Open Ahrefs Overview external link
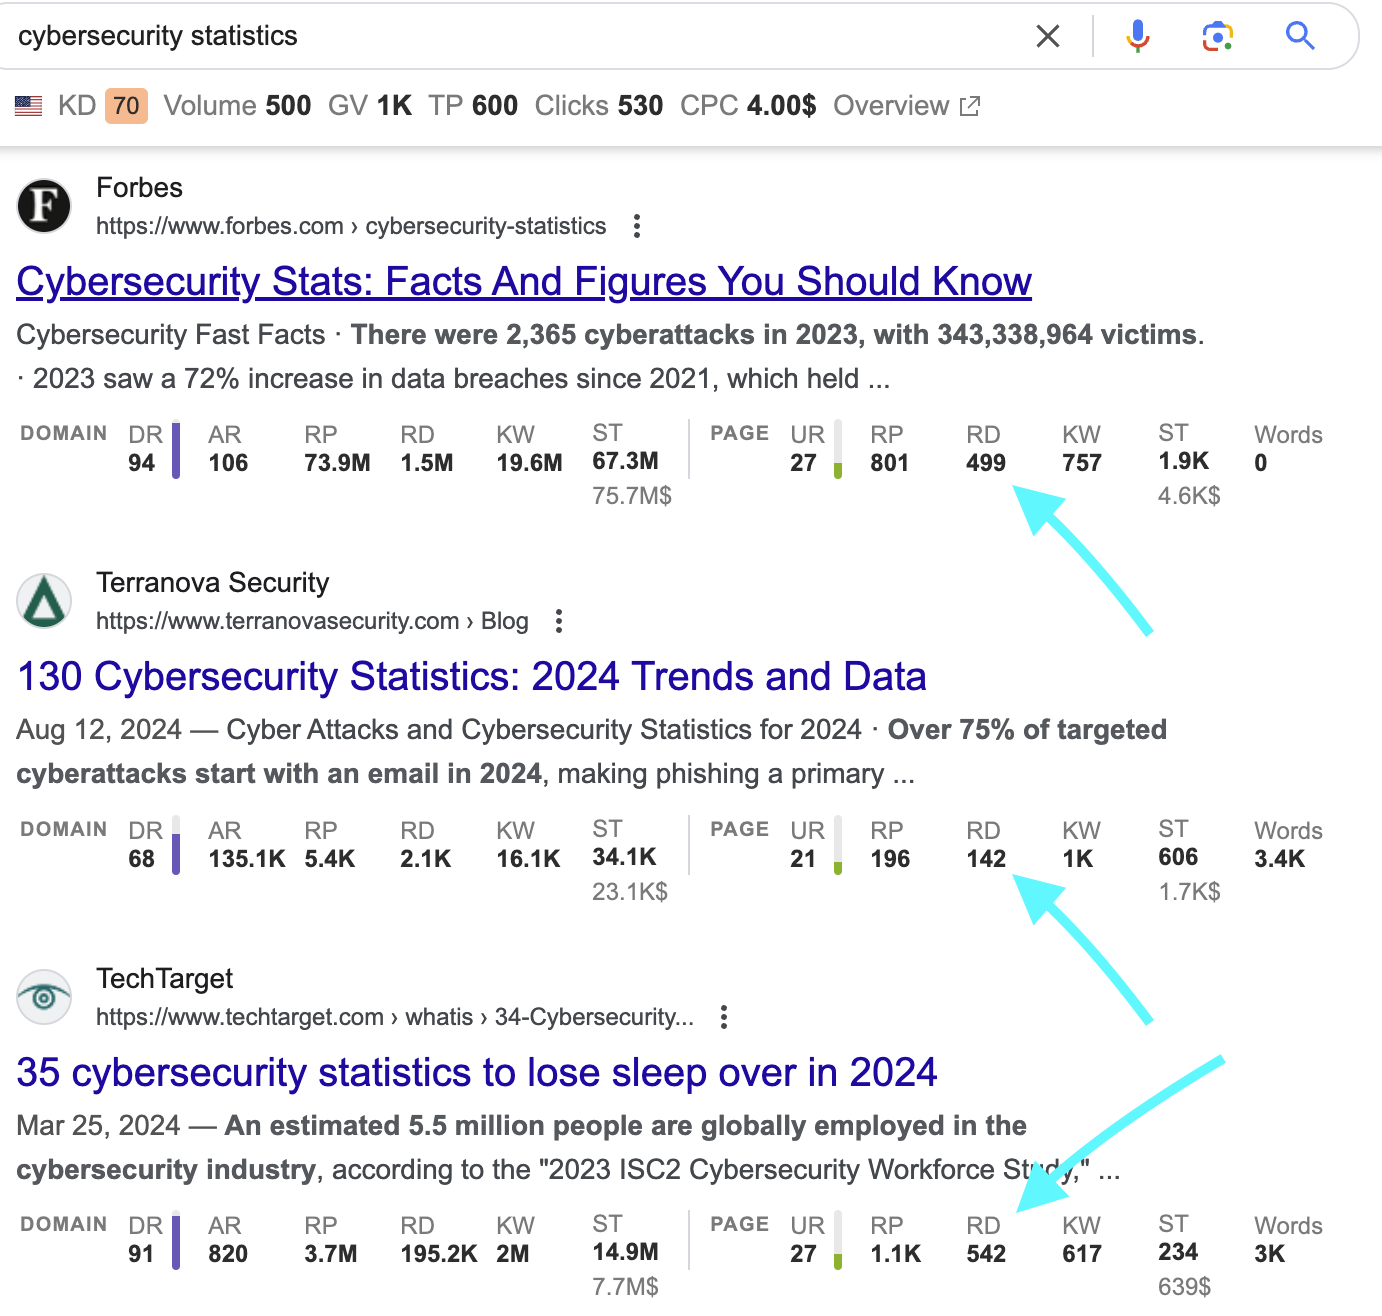The image size is (1382, 1316). (x=907, y=105)
